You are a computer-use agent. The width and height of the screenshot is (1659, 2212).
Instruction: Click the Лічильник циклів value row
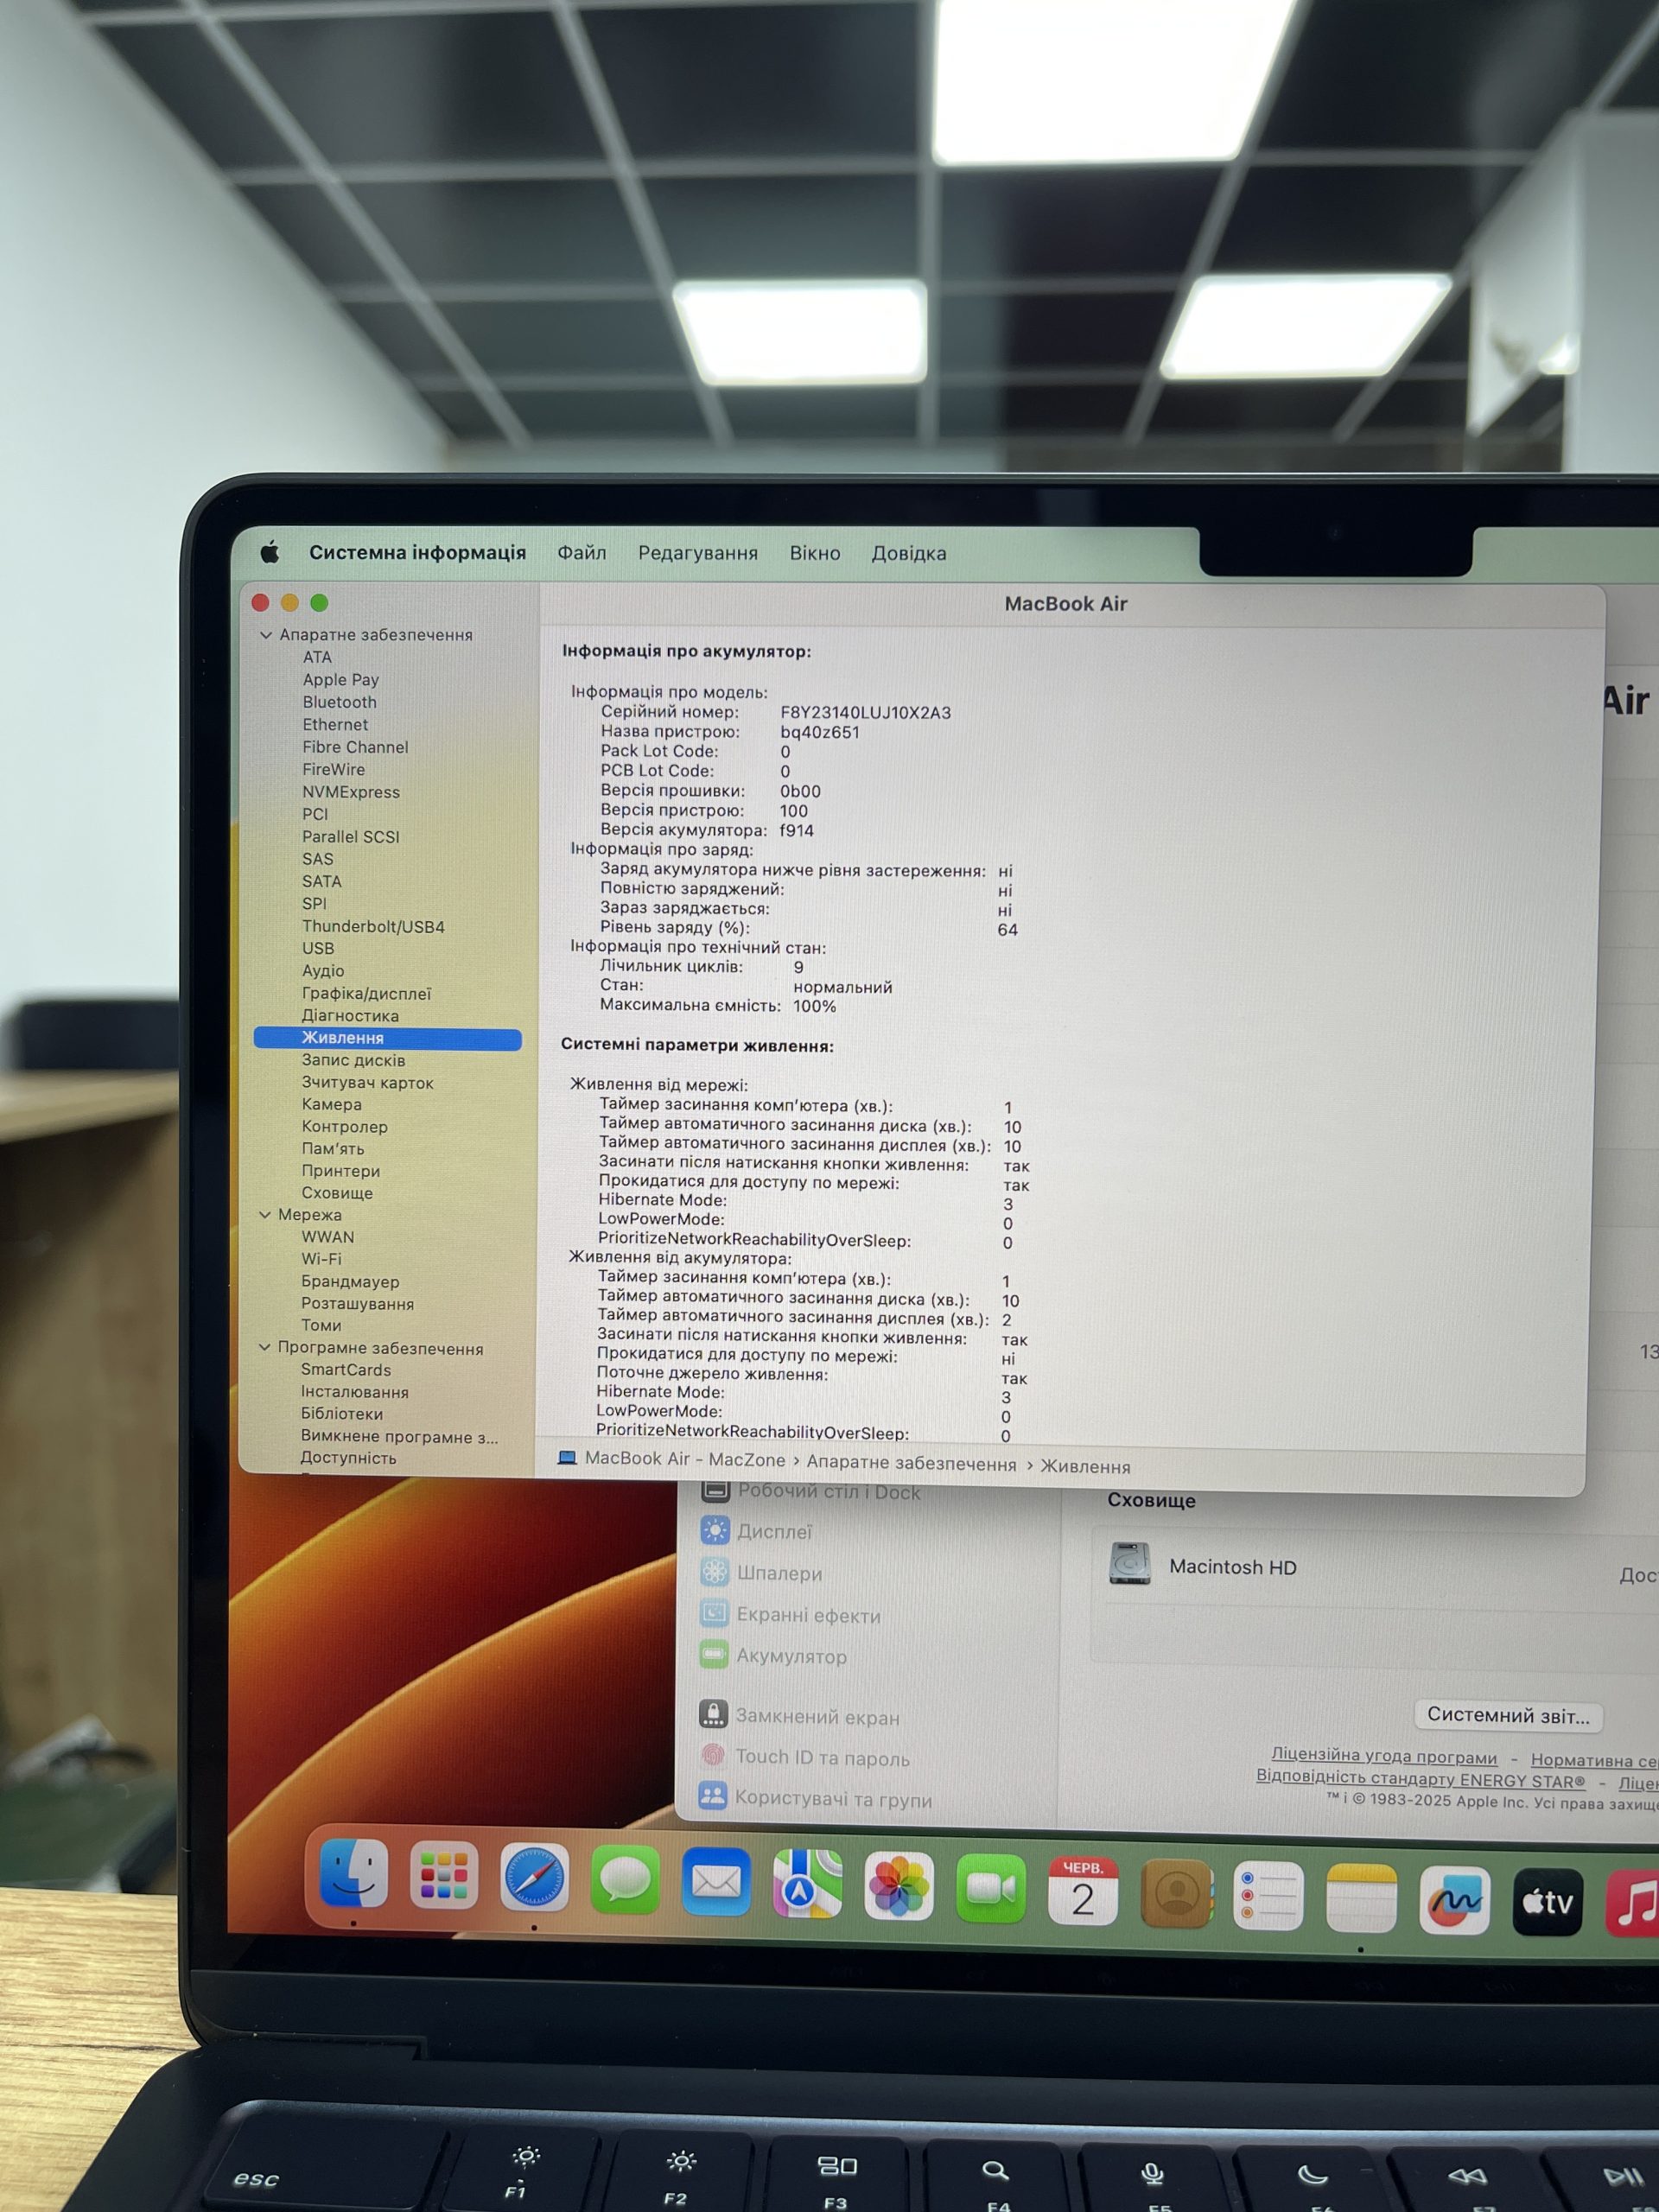(701, 967)
